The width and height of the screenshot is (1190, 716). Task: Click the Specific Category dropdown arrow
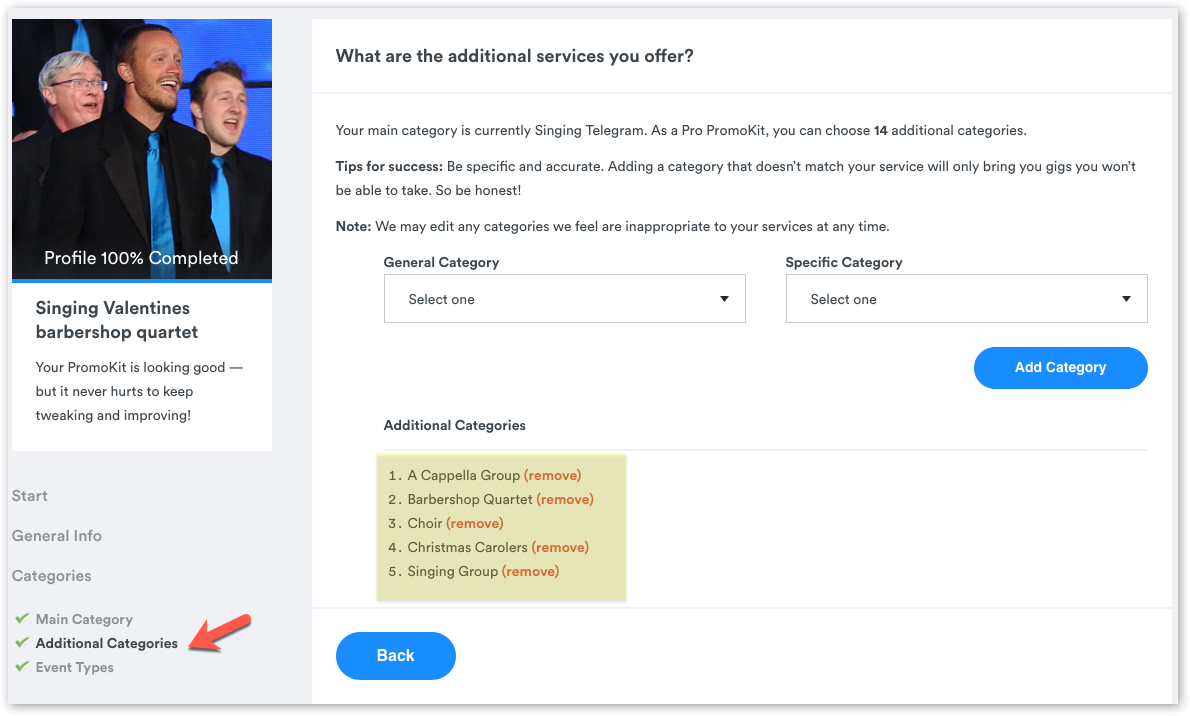tap(1126, 299)
